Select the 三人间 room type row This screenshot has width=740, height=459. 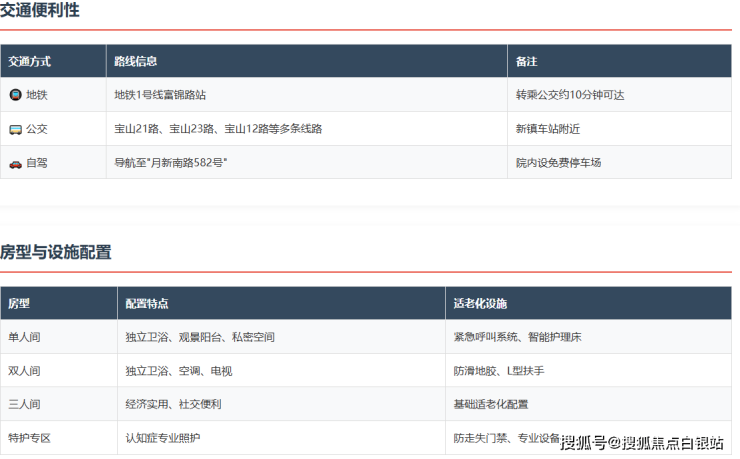click(25, 405)
